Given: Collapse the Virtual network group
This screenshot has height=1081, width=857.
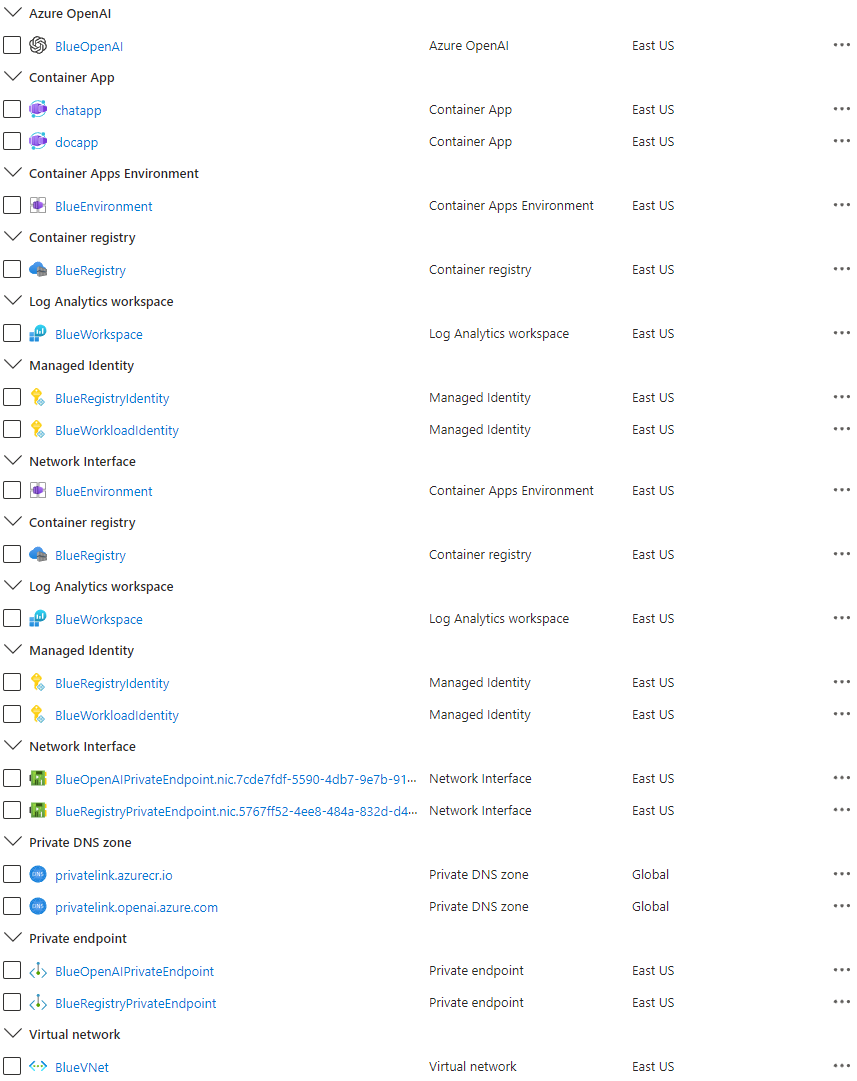Looking at the screenshot, I should [x=12, y=1033].
